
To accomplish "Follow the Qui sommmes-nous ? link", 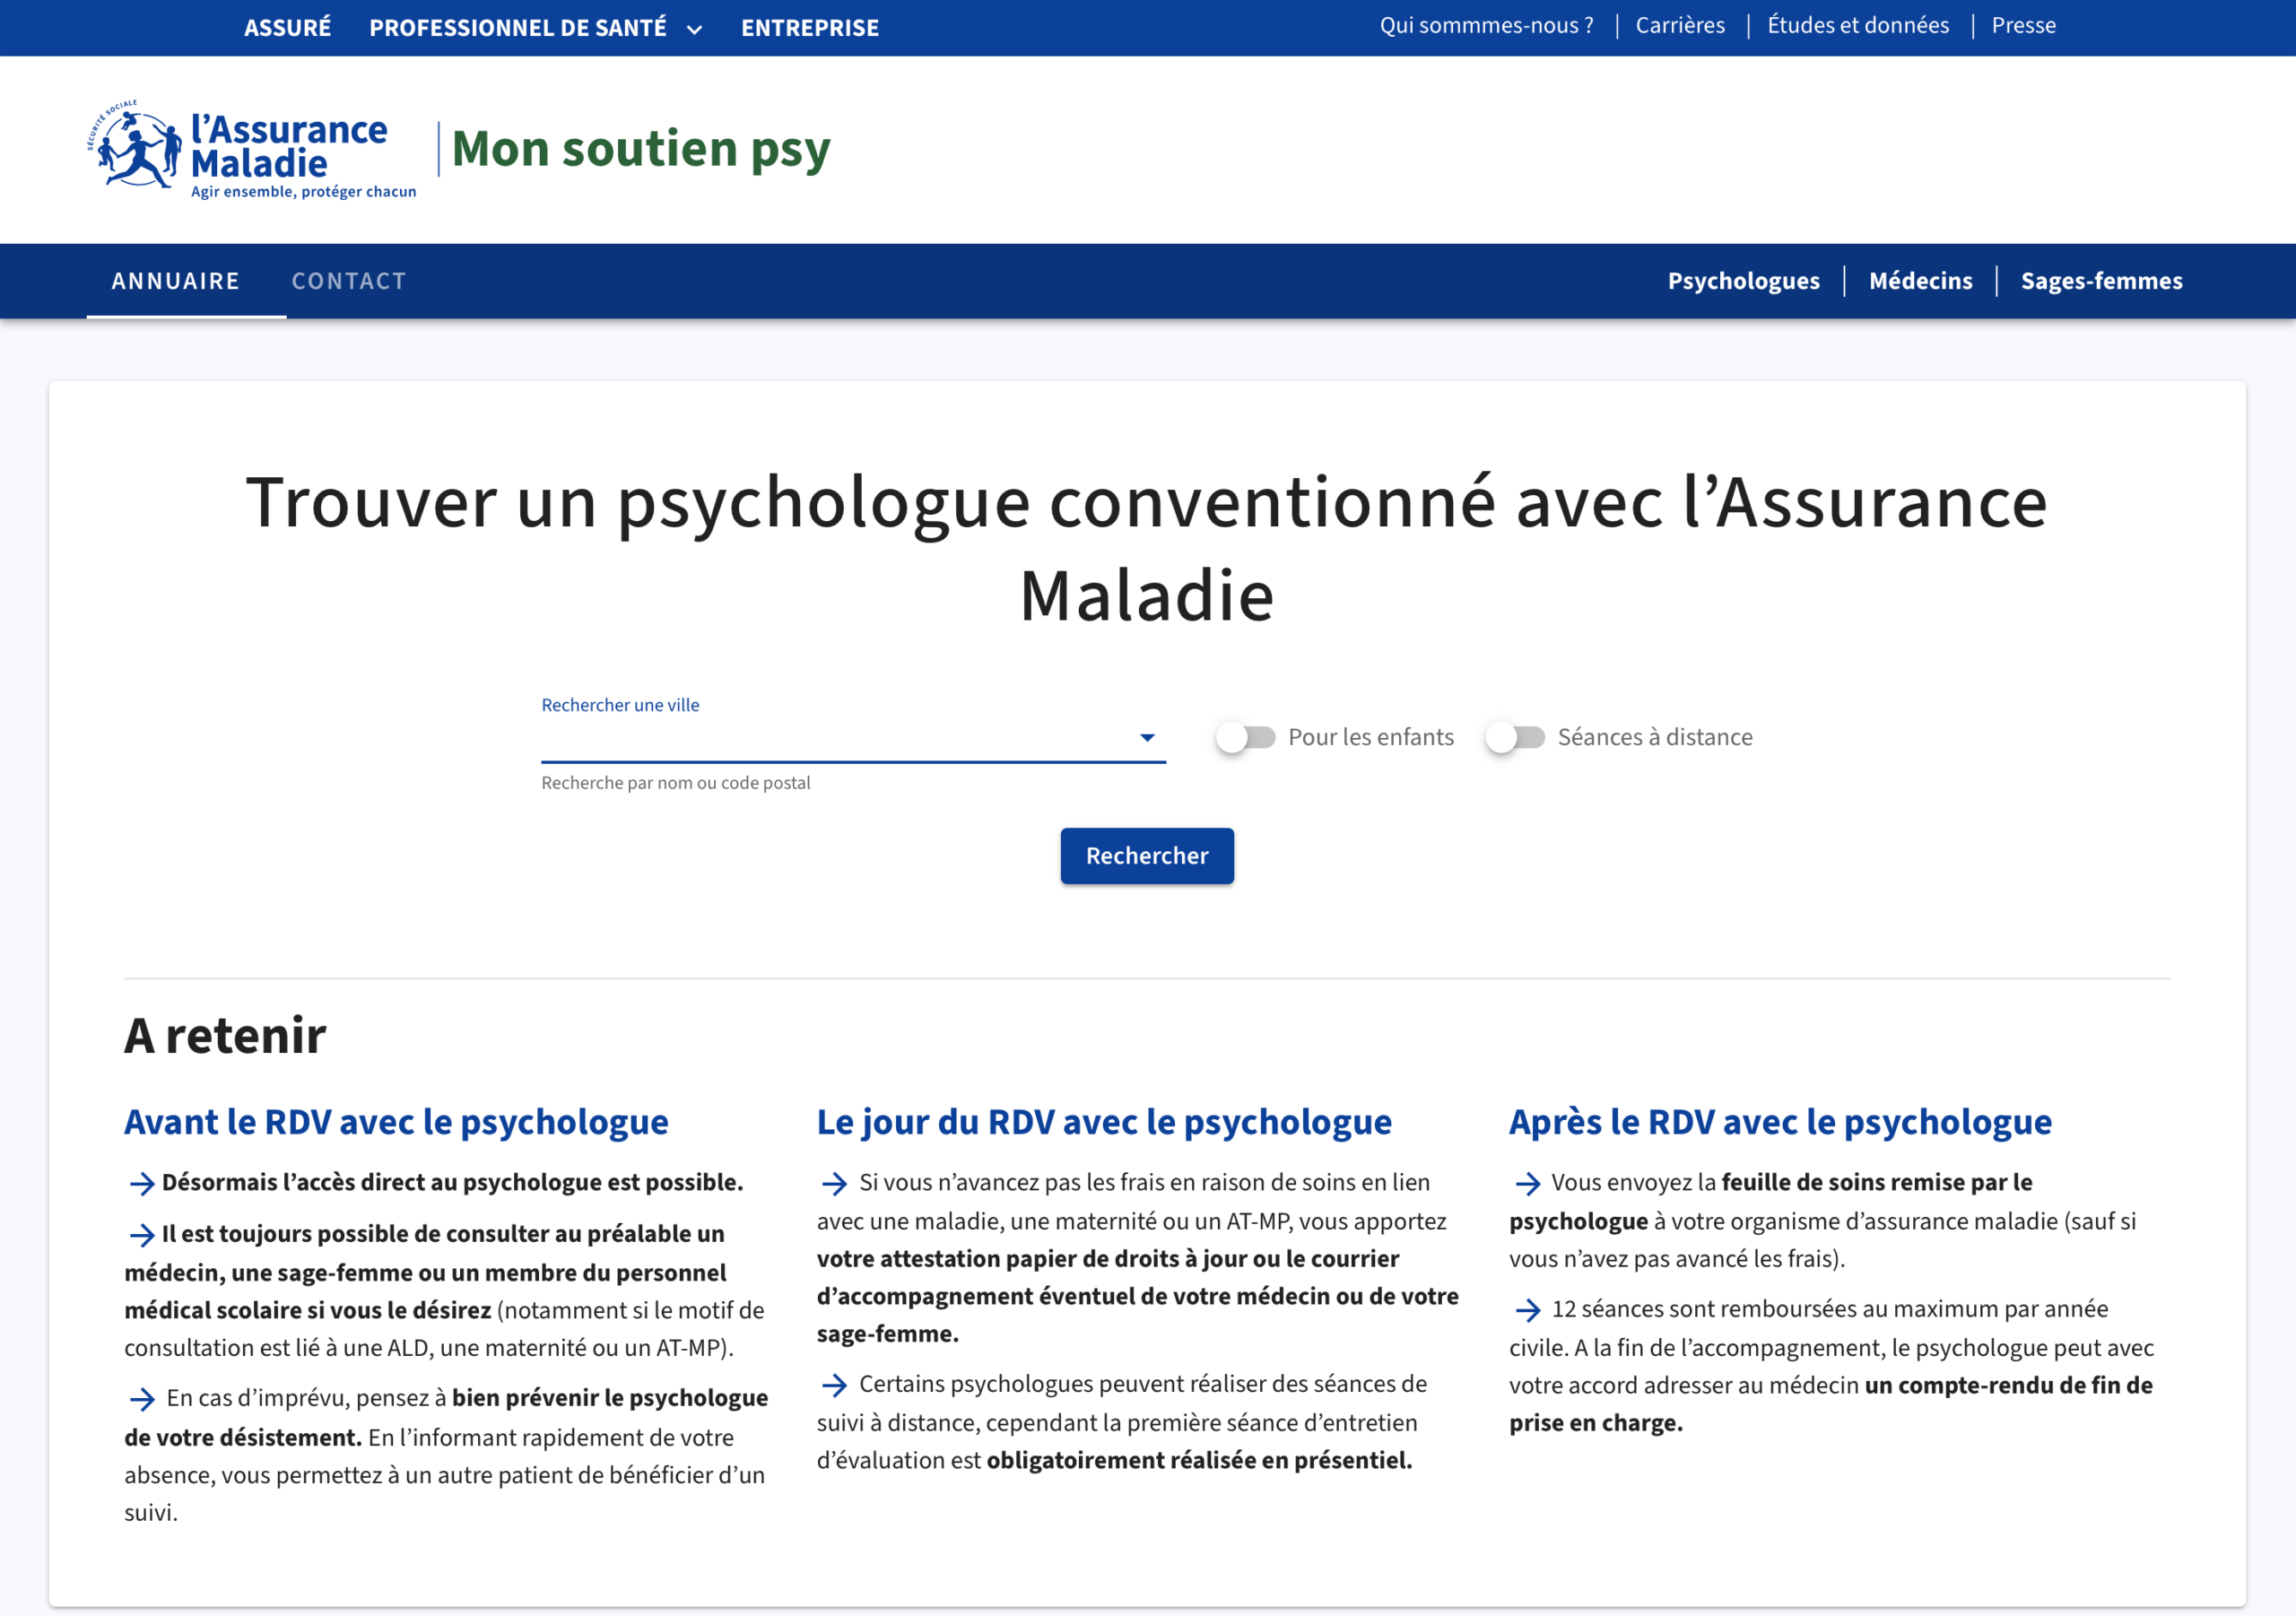I will tap(1487, 25).
